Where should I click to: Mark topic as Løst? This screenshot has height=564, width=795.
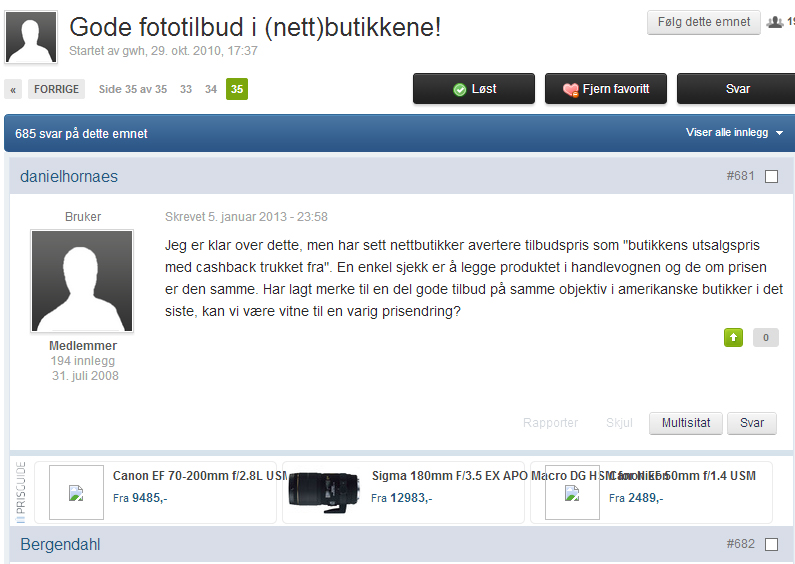(x=474, y=89)
